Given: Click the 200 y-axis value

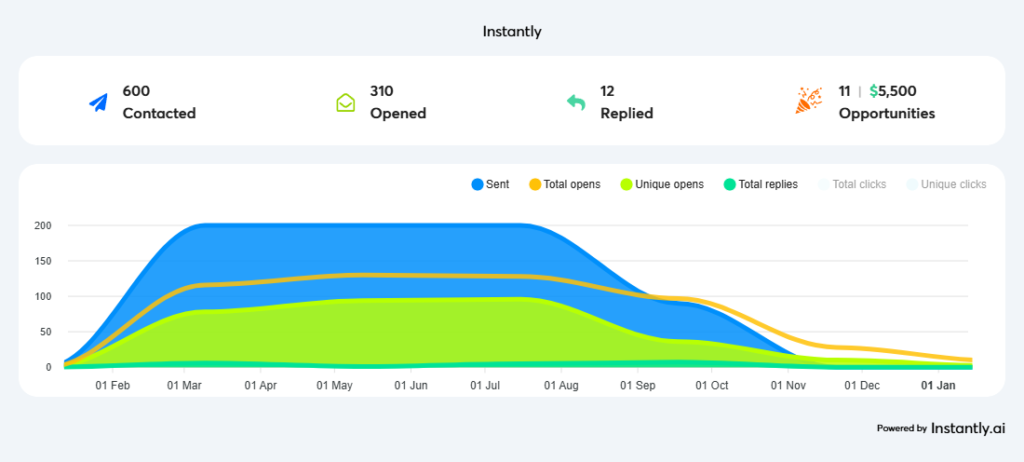Looking at the screenshot, I should click(x=42, y=225).
